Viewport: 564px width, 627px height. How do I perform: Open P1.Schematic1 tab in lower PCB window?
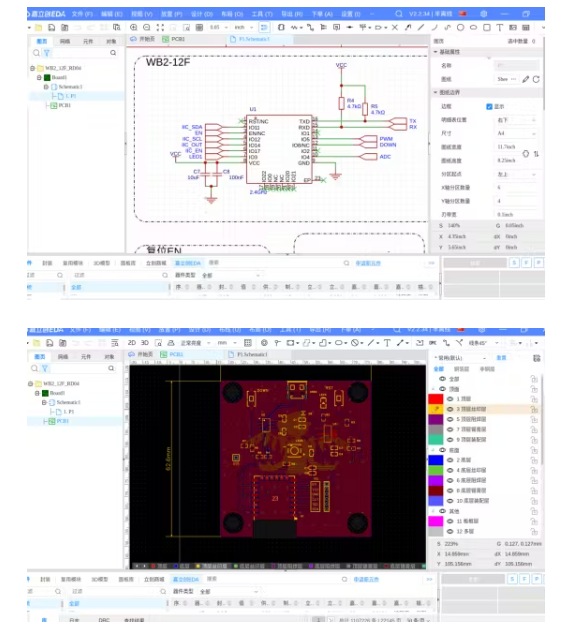click(x=248, y=354)
